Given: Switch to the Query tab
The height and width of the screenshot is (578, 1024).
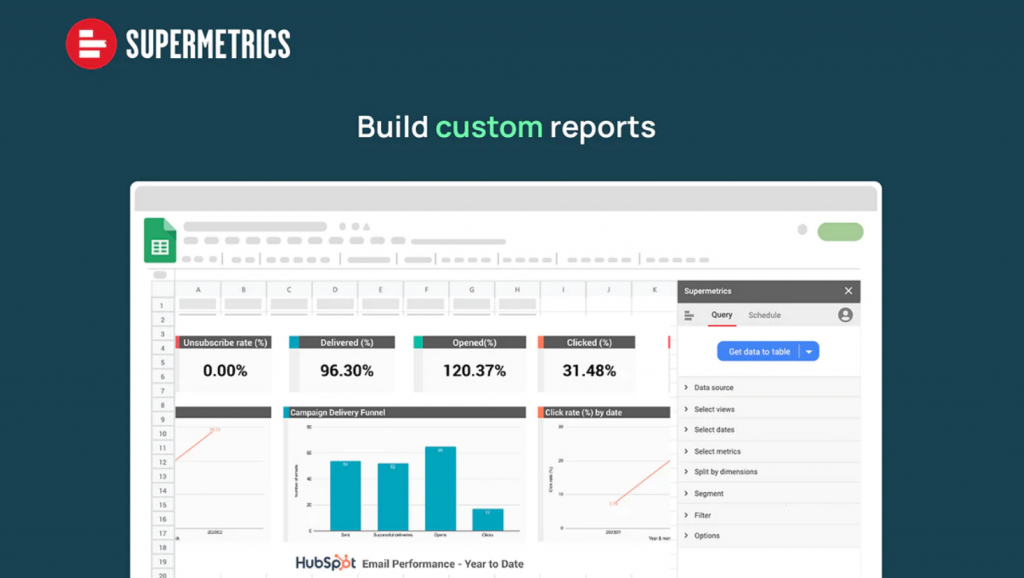Looking at the screenshot, I should [722, 315].
